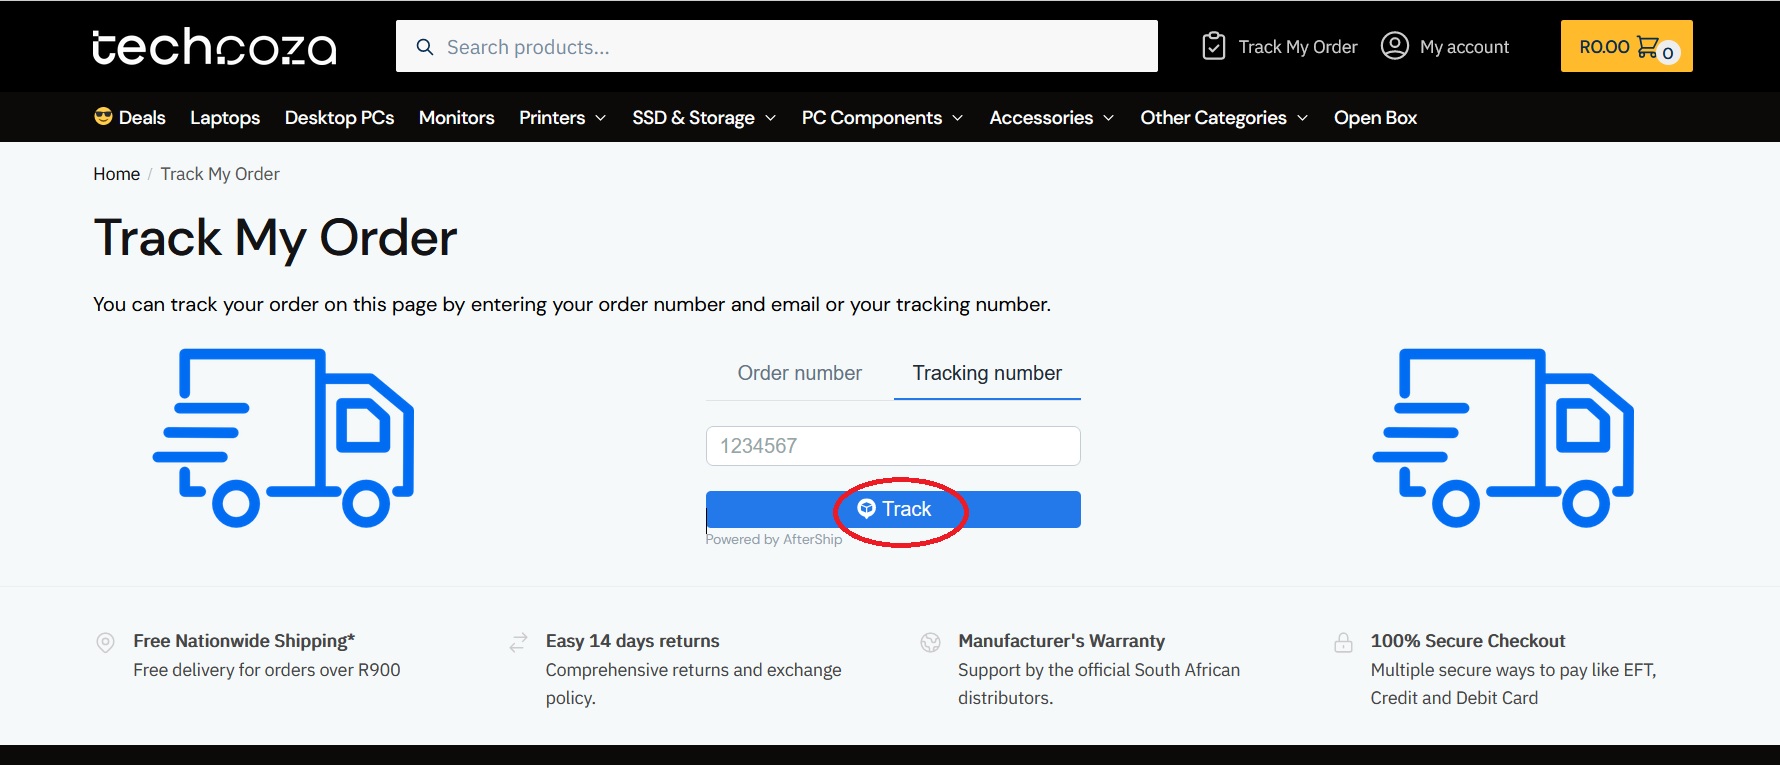This screenshot has width=1780, height=765.
Task: Click the My account user icon
Action: click(1394, 46)
